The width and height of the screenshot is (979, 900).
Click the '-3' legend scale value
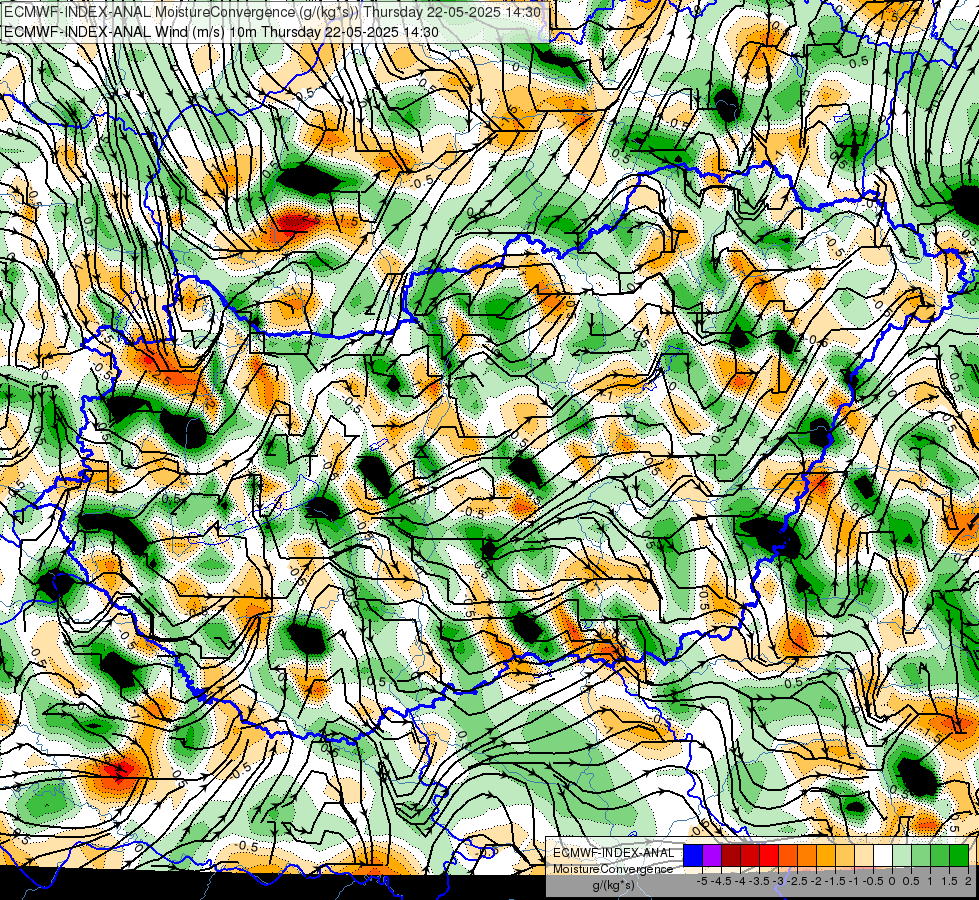[x=779, y=881]
